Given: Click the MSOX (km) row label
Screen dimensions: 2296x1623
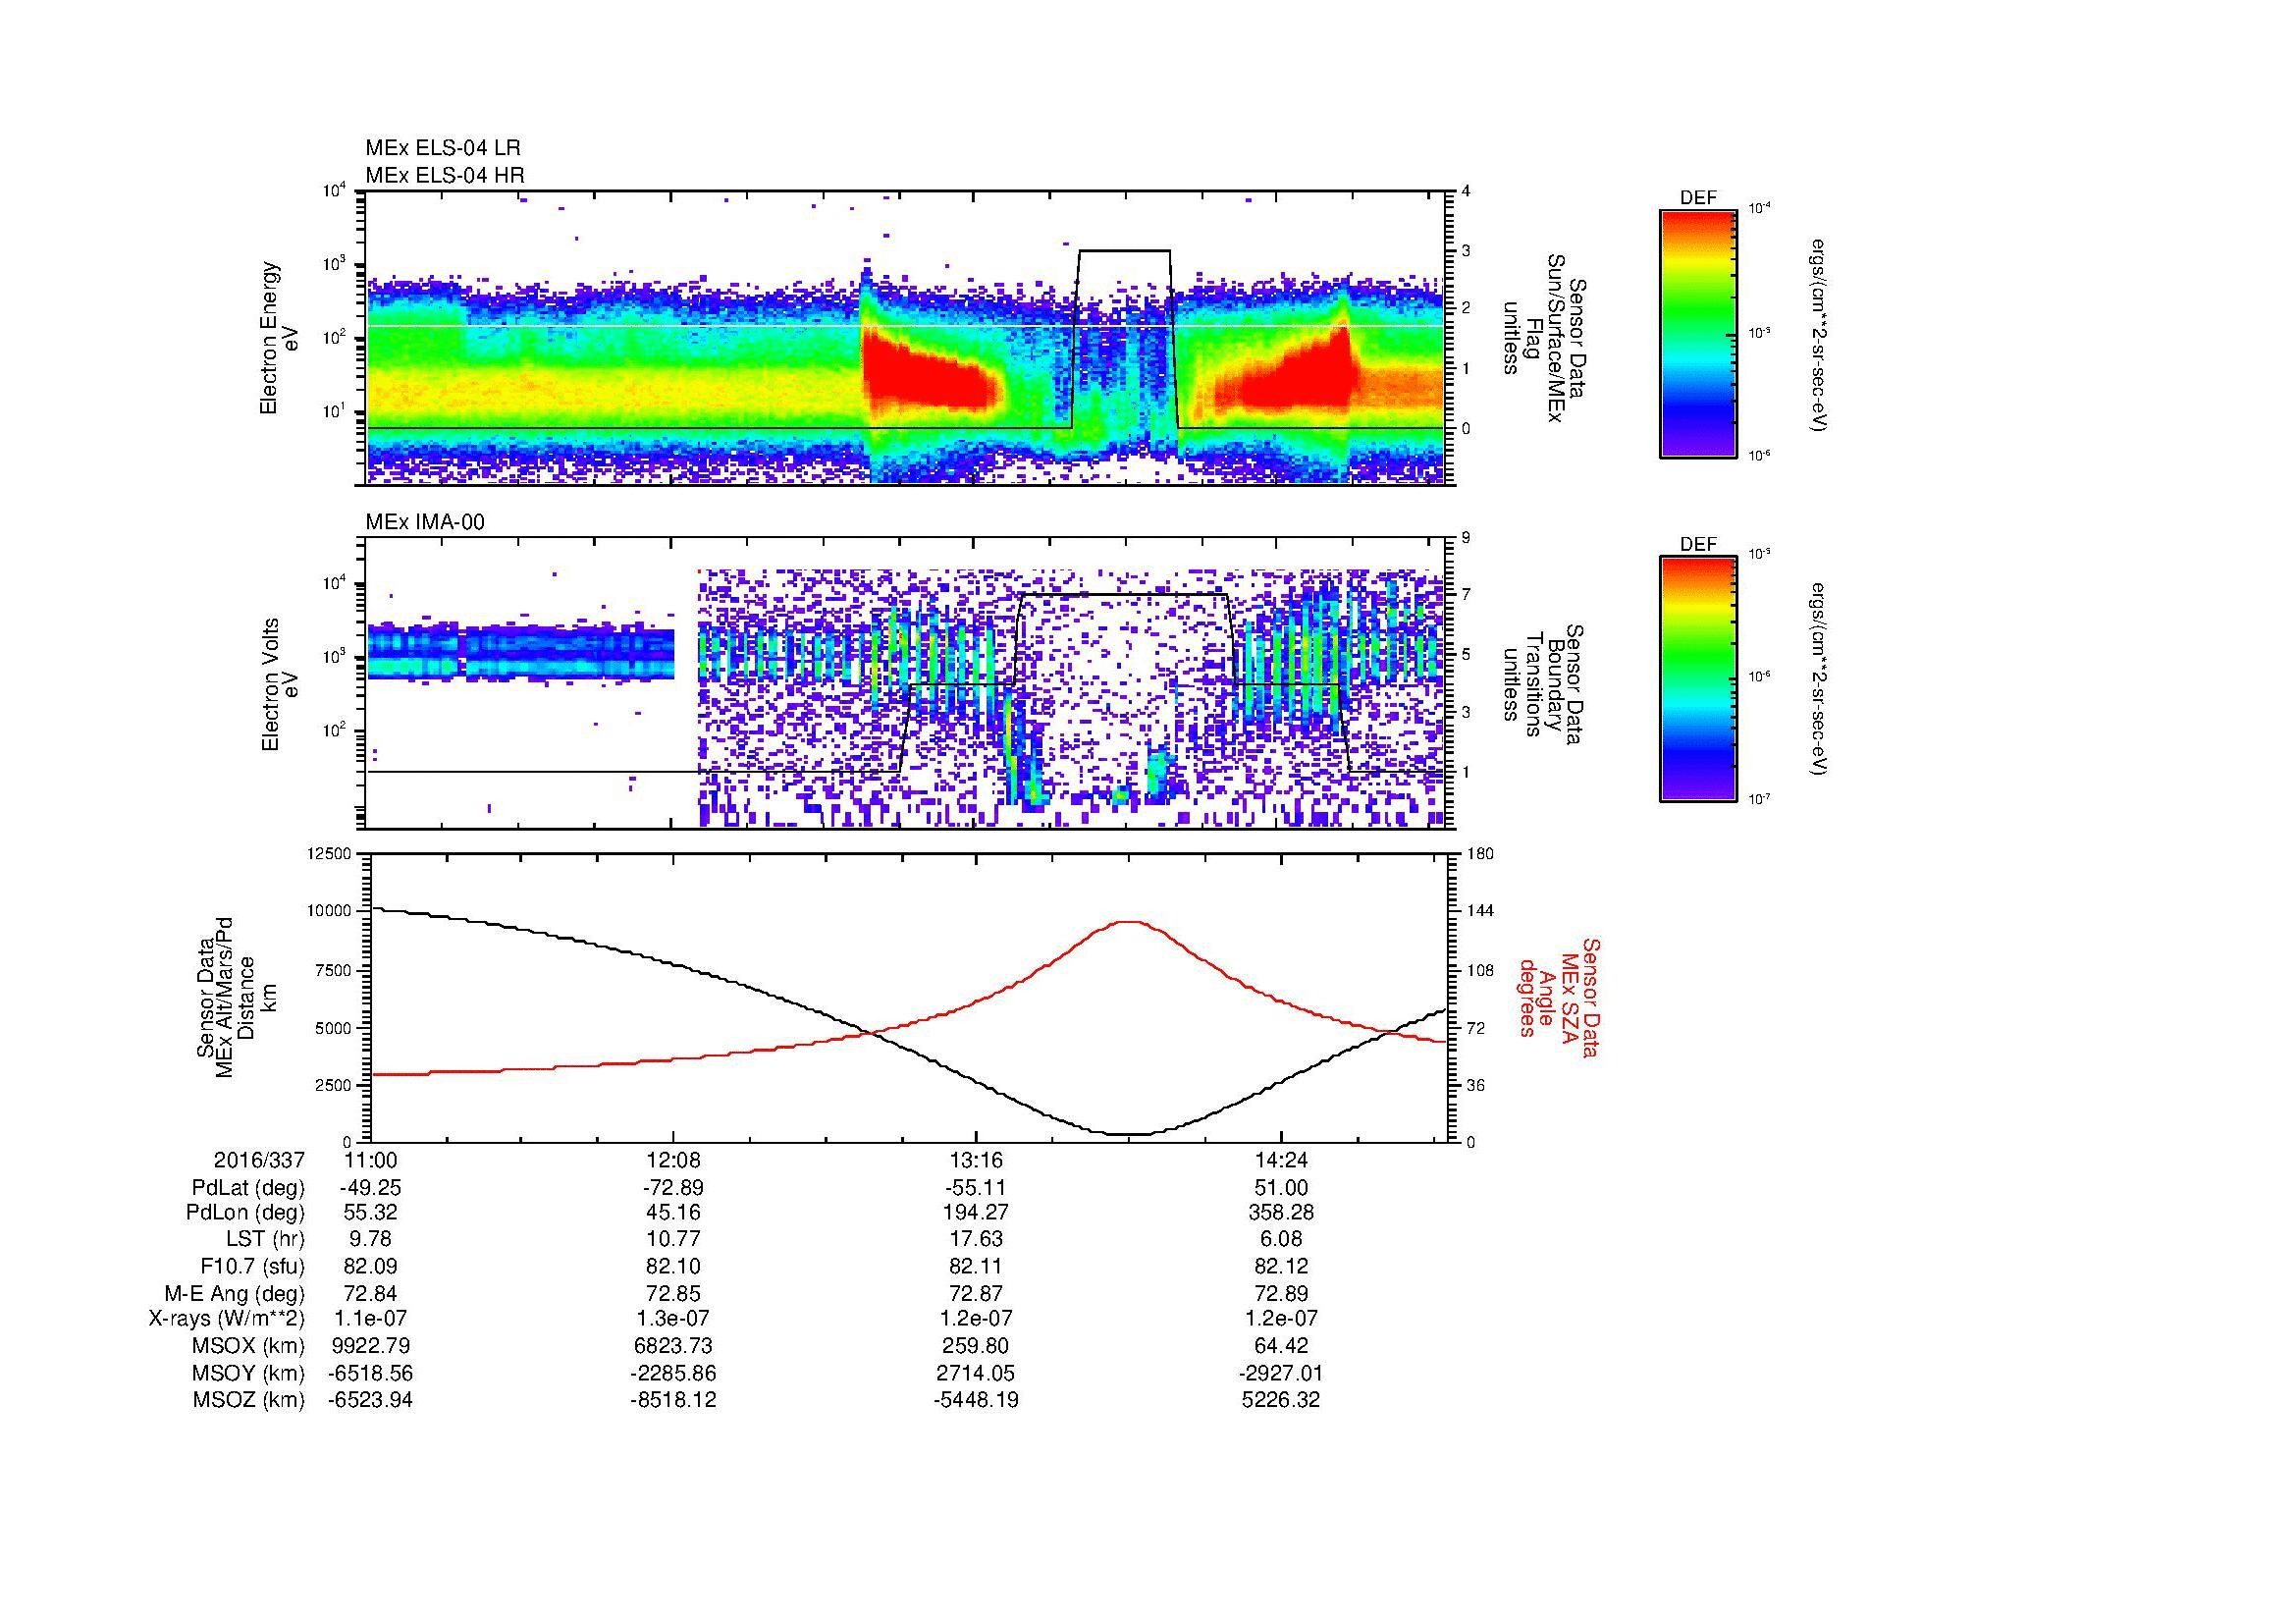Looking at the screenshot, I should click(x=248, y=1346).
